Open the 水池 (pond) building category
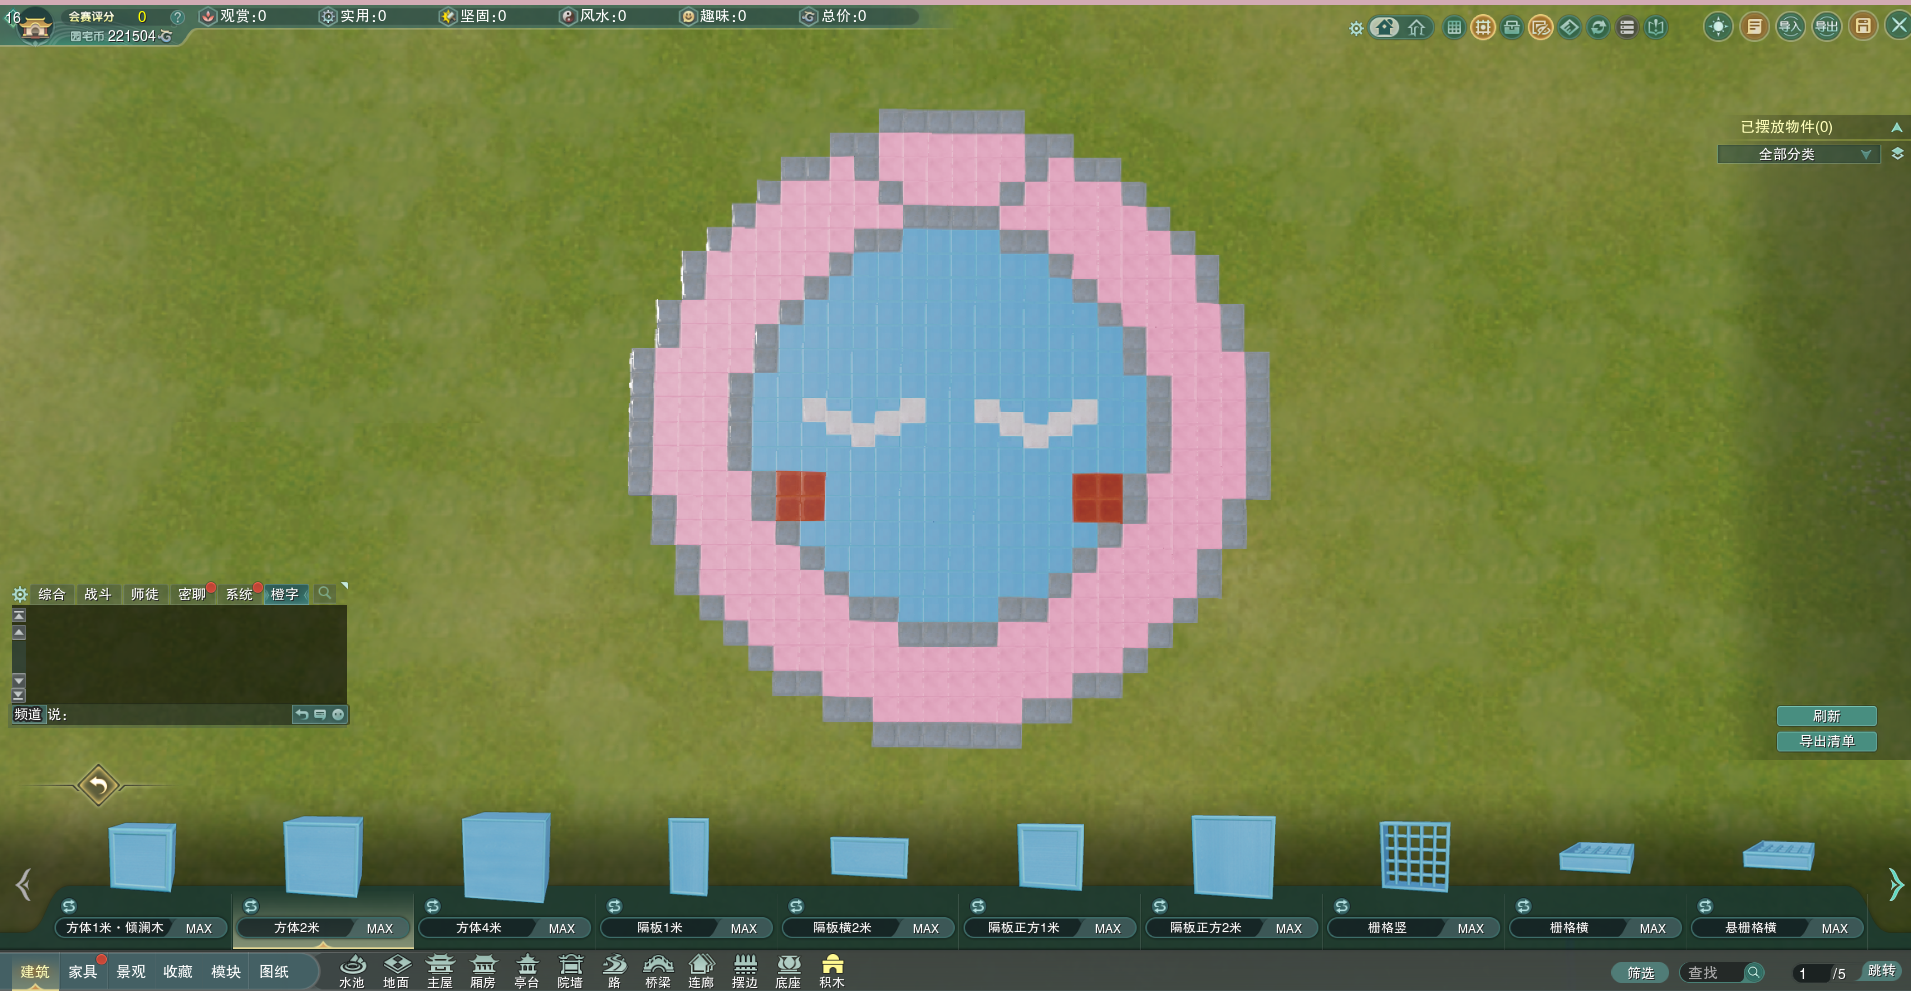 pos(352,970)
